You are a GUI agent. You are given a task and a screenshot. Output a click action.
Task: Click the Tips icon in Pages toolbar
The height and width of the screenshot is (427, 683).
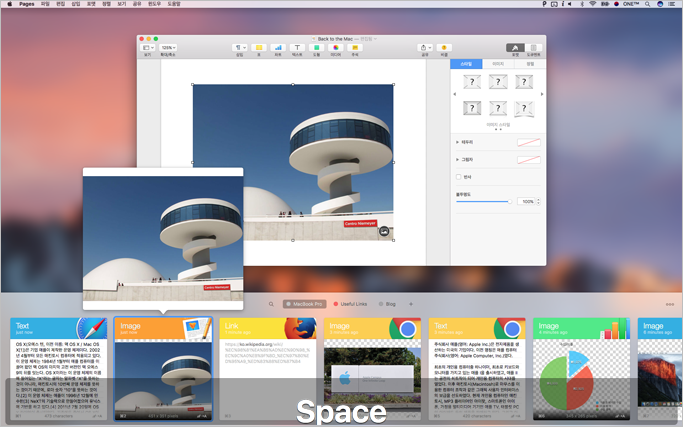(444, 47)
